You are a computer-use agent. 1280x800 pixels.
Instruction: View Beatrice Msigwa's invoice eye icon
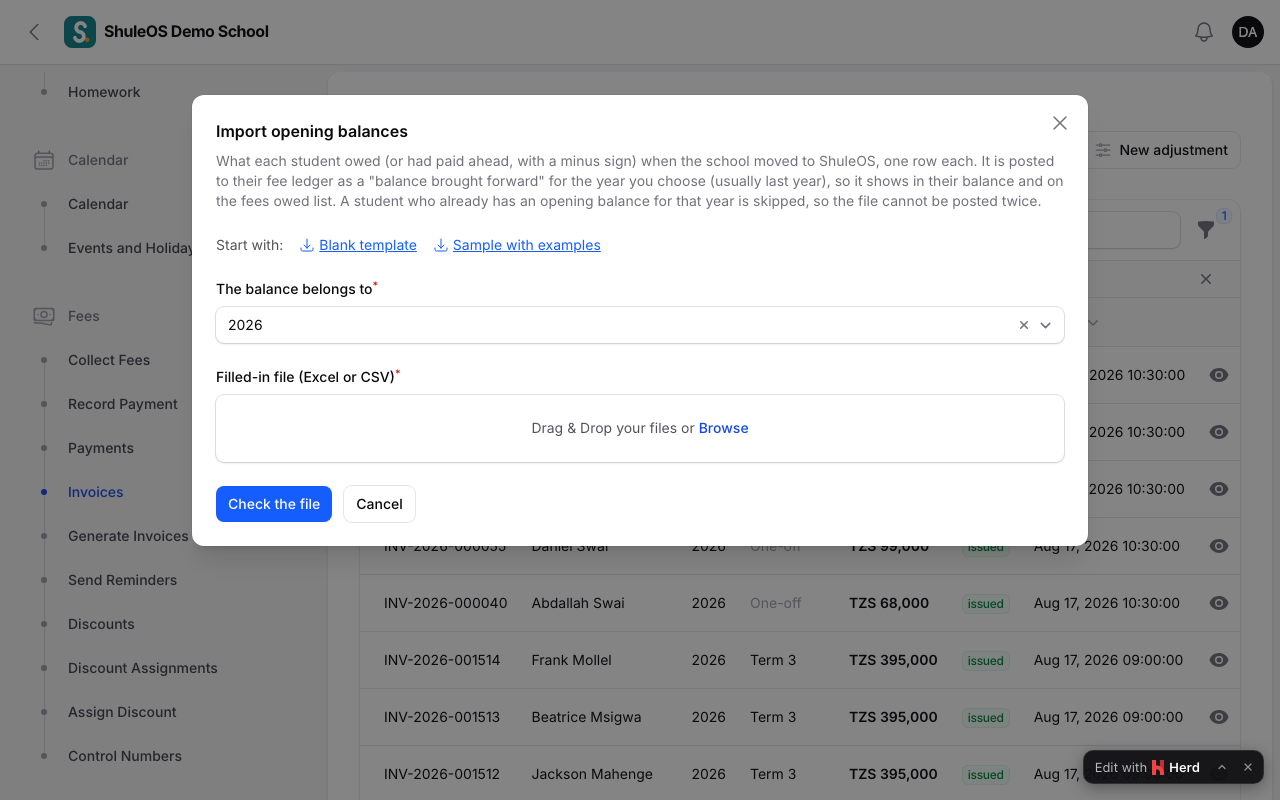[x=1218, y=717]
